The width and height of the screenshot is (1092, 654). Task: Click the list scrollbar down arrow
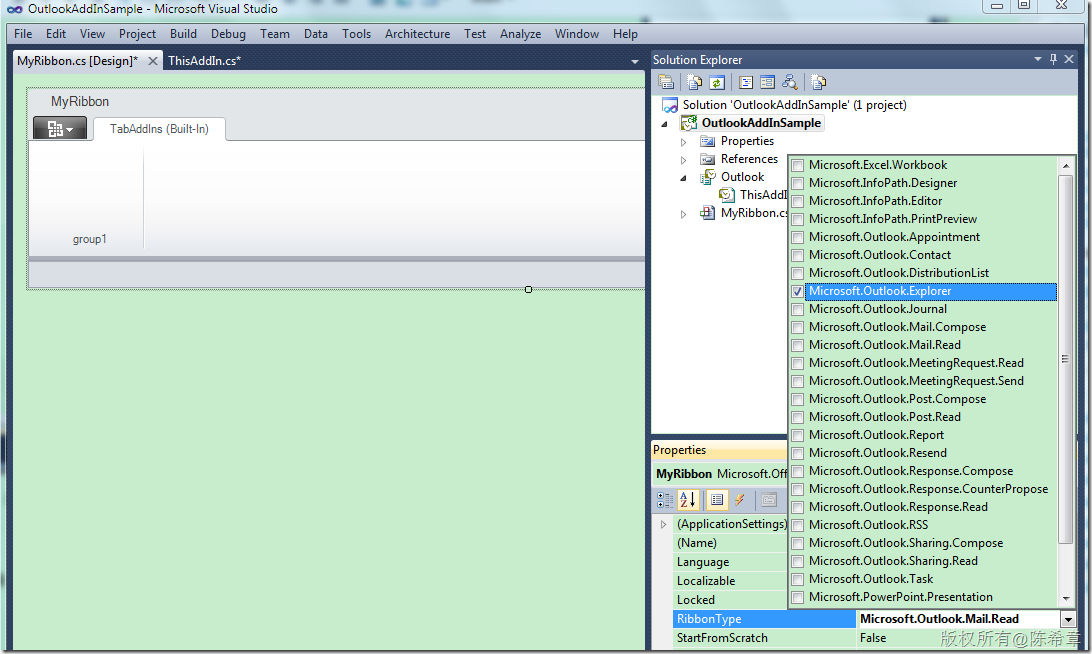click(x=1066, y=599)
